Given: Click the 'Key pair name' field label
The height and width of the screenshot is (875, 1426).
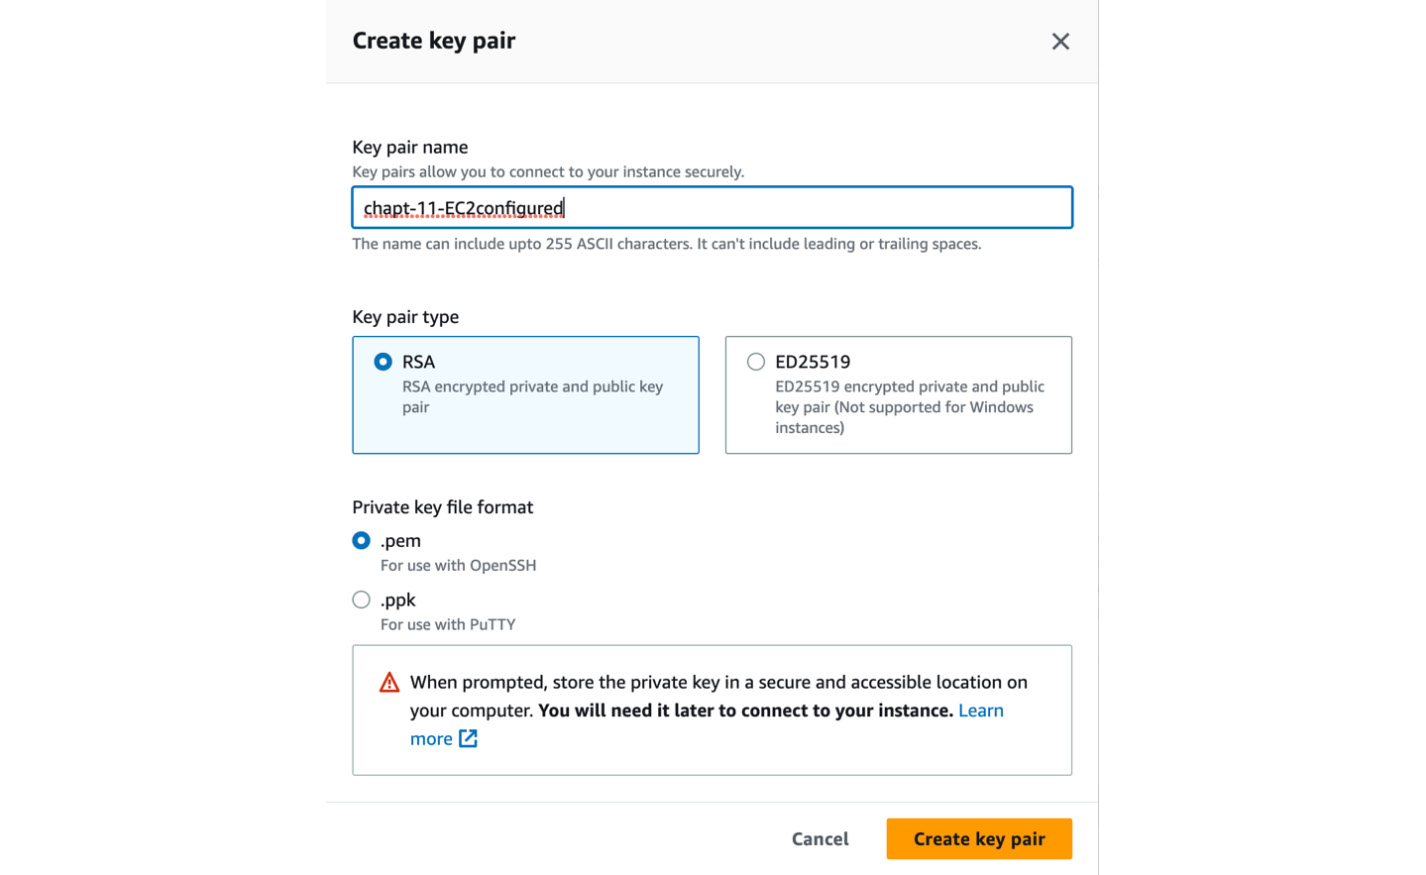Looking at the screenshot, I should [x=410, y=147].
